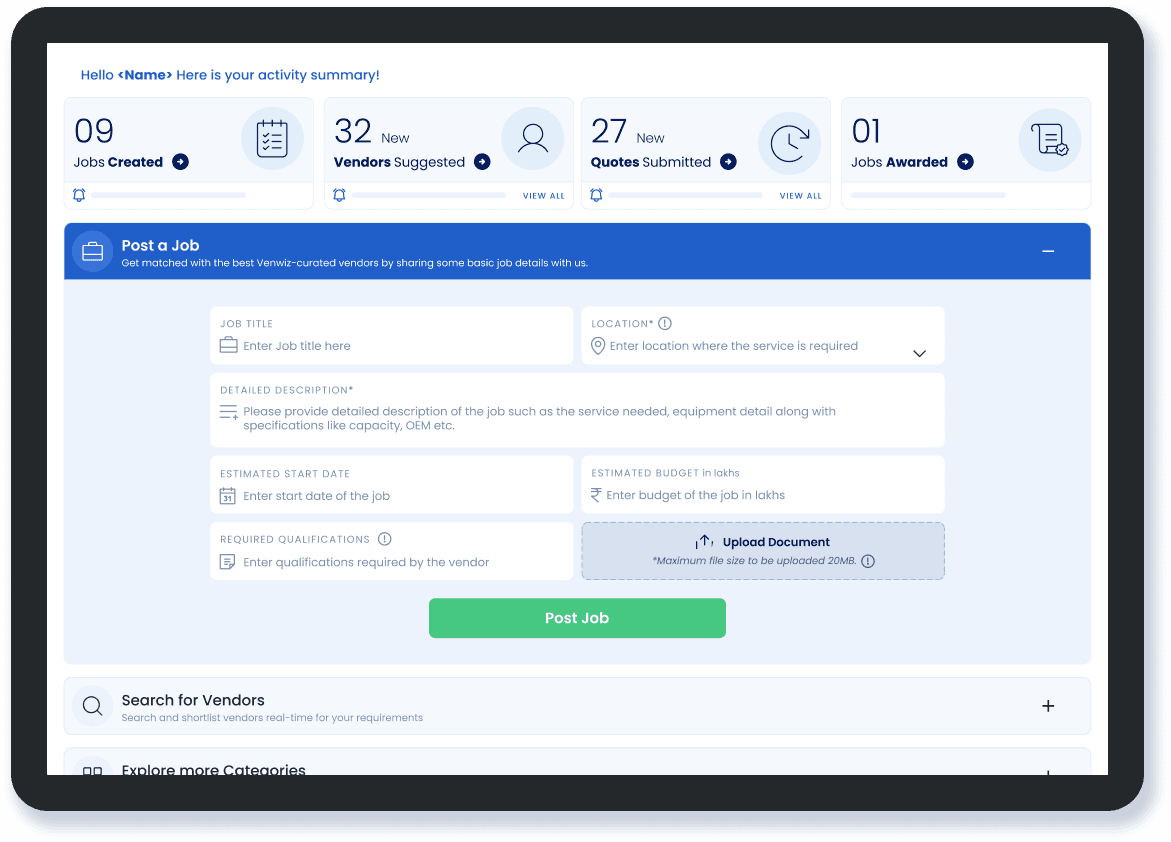
Task: Expand the Search for Vendors section
Action: pos(1048,706)
